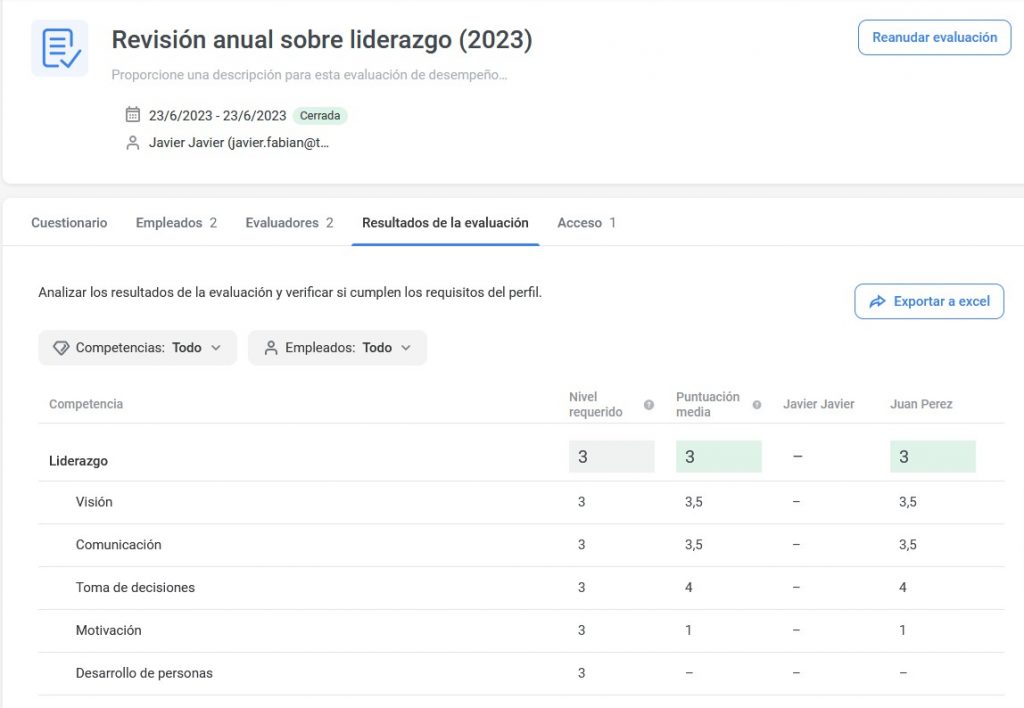Click the person icon beside Javier Javier
1024x708 pixels.
pyautogui.click(x=133, y=142)
